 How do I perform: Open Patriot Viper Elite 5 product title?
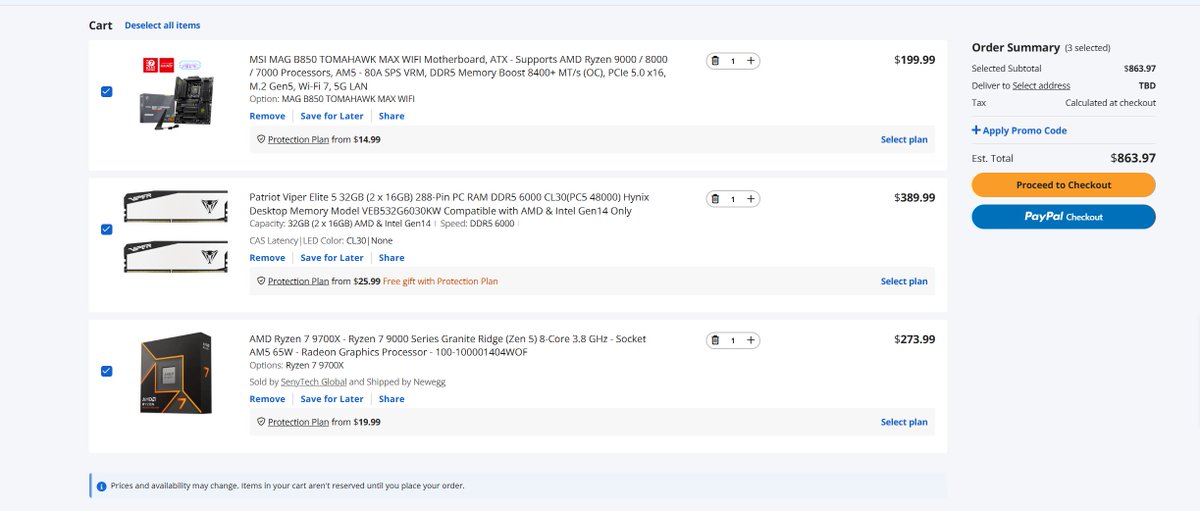[449, 204]
